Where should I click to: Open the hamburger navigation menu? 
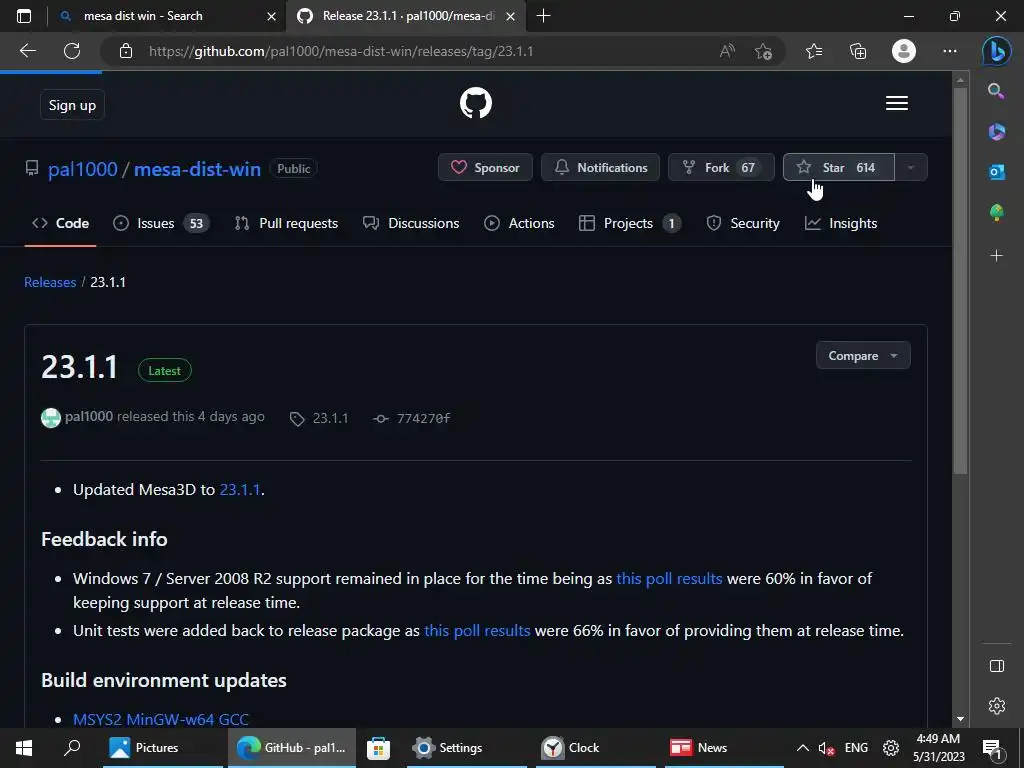click(897, 103)
